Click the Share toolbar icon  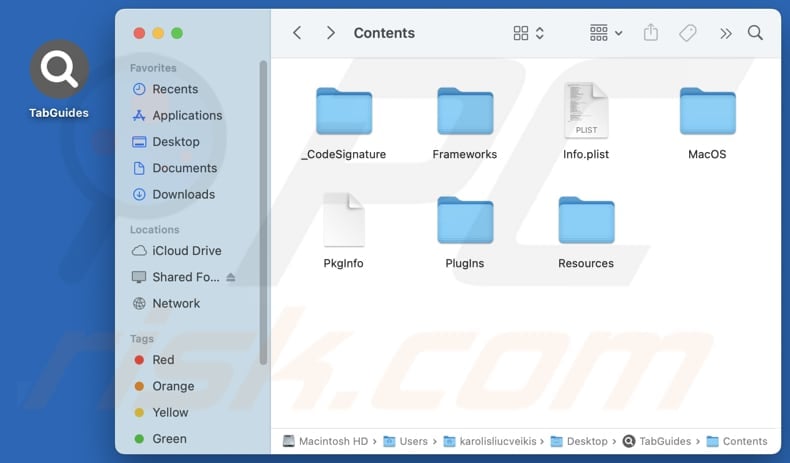[650, 33]
